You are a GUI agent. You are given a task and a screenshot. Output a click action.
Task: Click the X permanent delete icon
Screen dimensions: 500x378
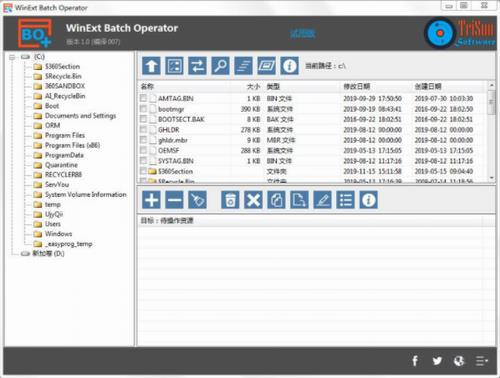[253, 200]
